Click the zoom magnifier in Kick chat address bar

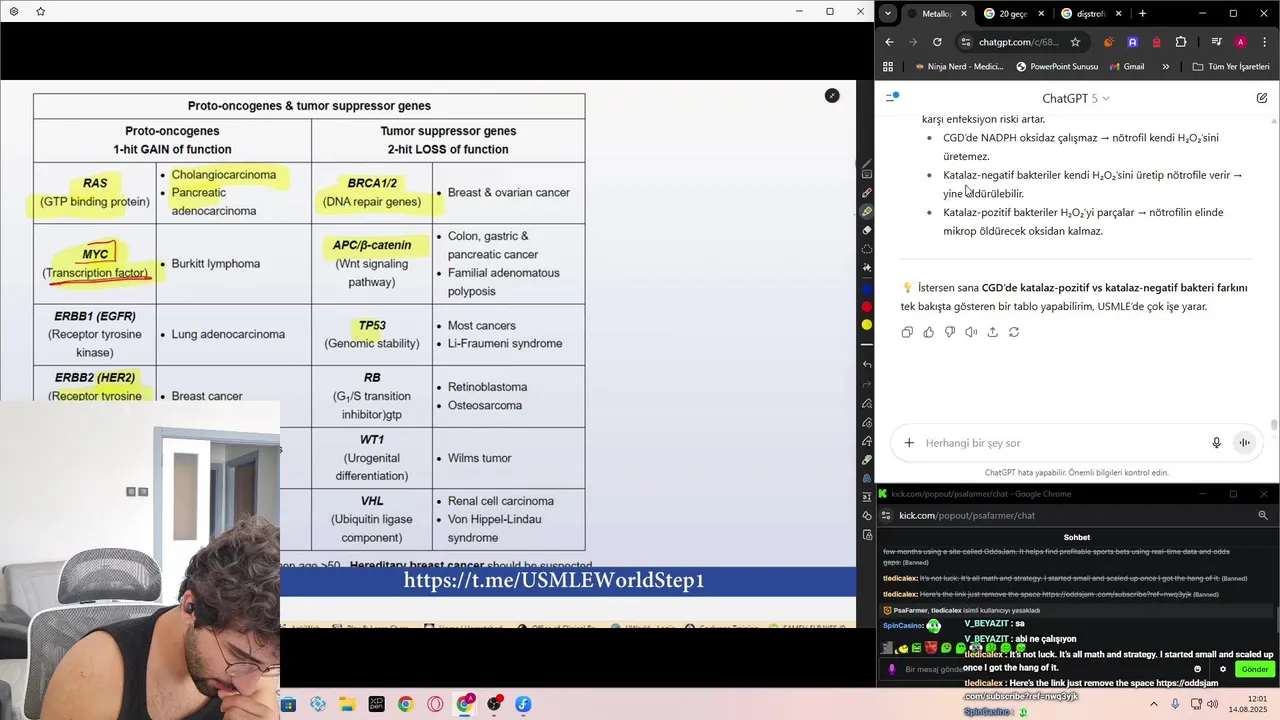pos(1263,515)
